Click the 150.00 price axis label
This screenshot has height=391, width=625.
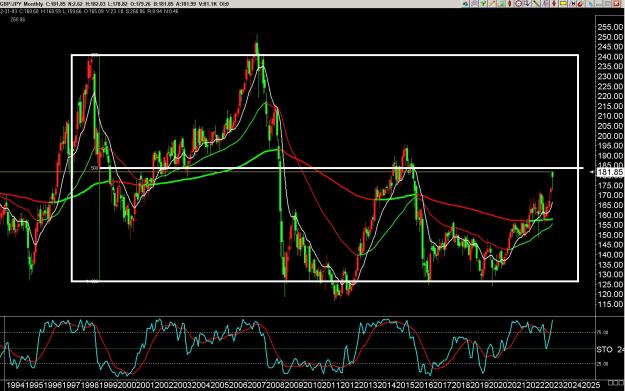click(x=610, y=235)
